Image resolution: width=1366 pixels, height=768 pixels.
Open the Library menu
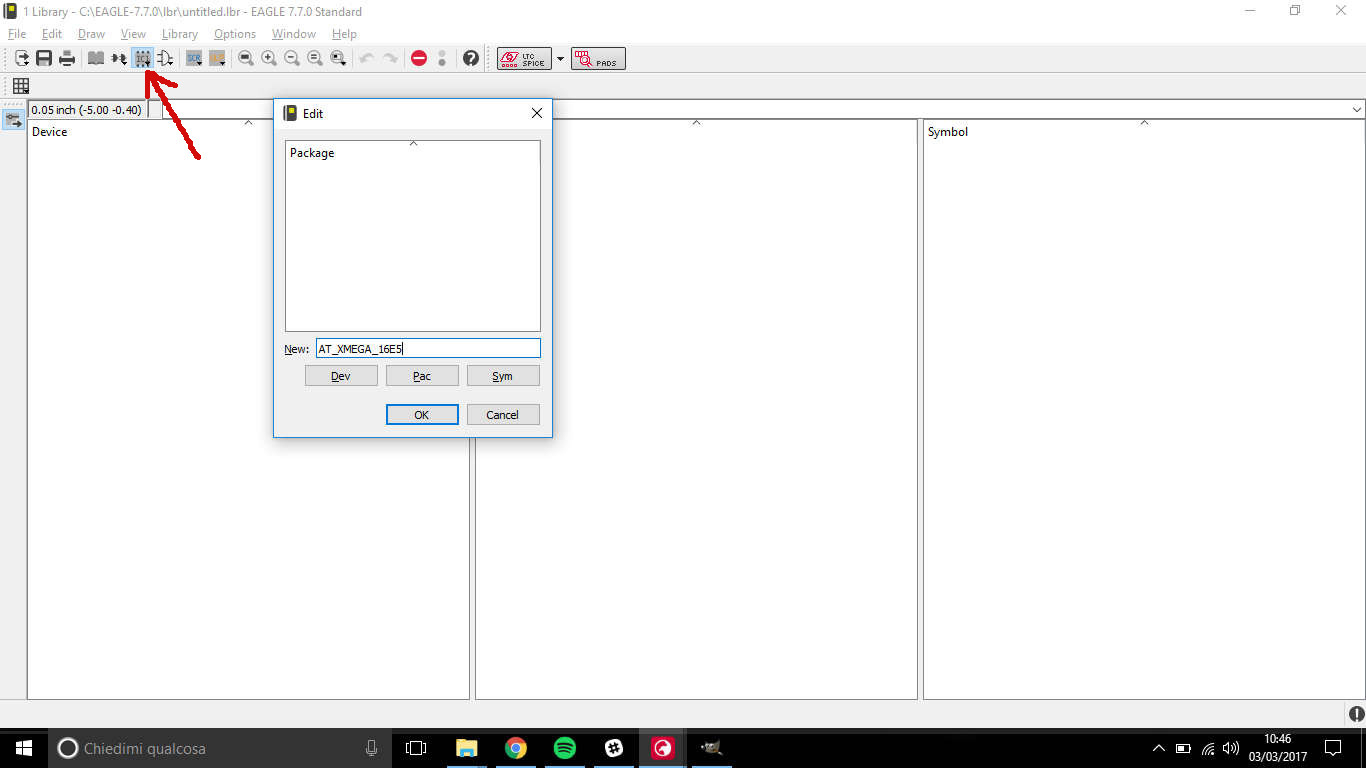(x=180, y=34)
